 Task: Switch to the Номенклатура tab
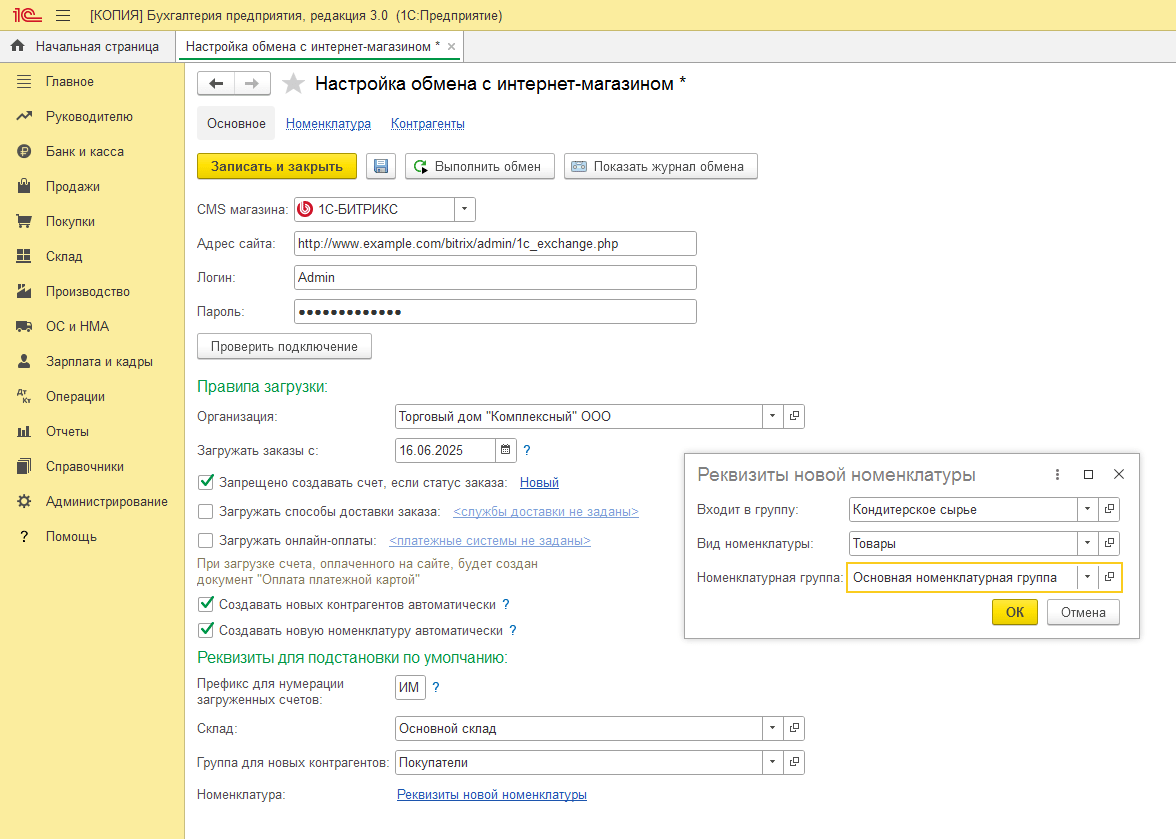coord(328,124)
